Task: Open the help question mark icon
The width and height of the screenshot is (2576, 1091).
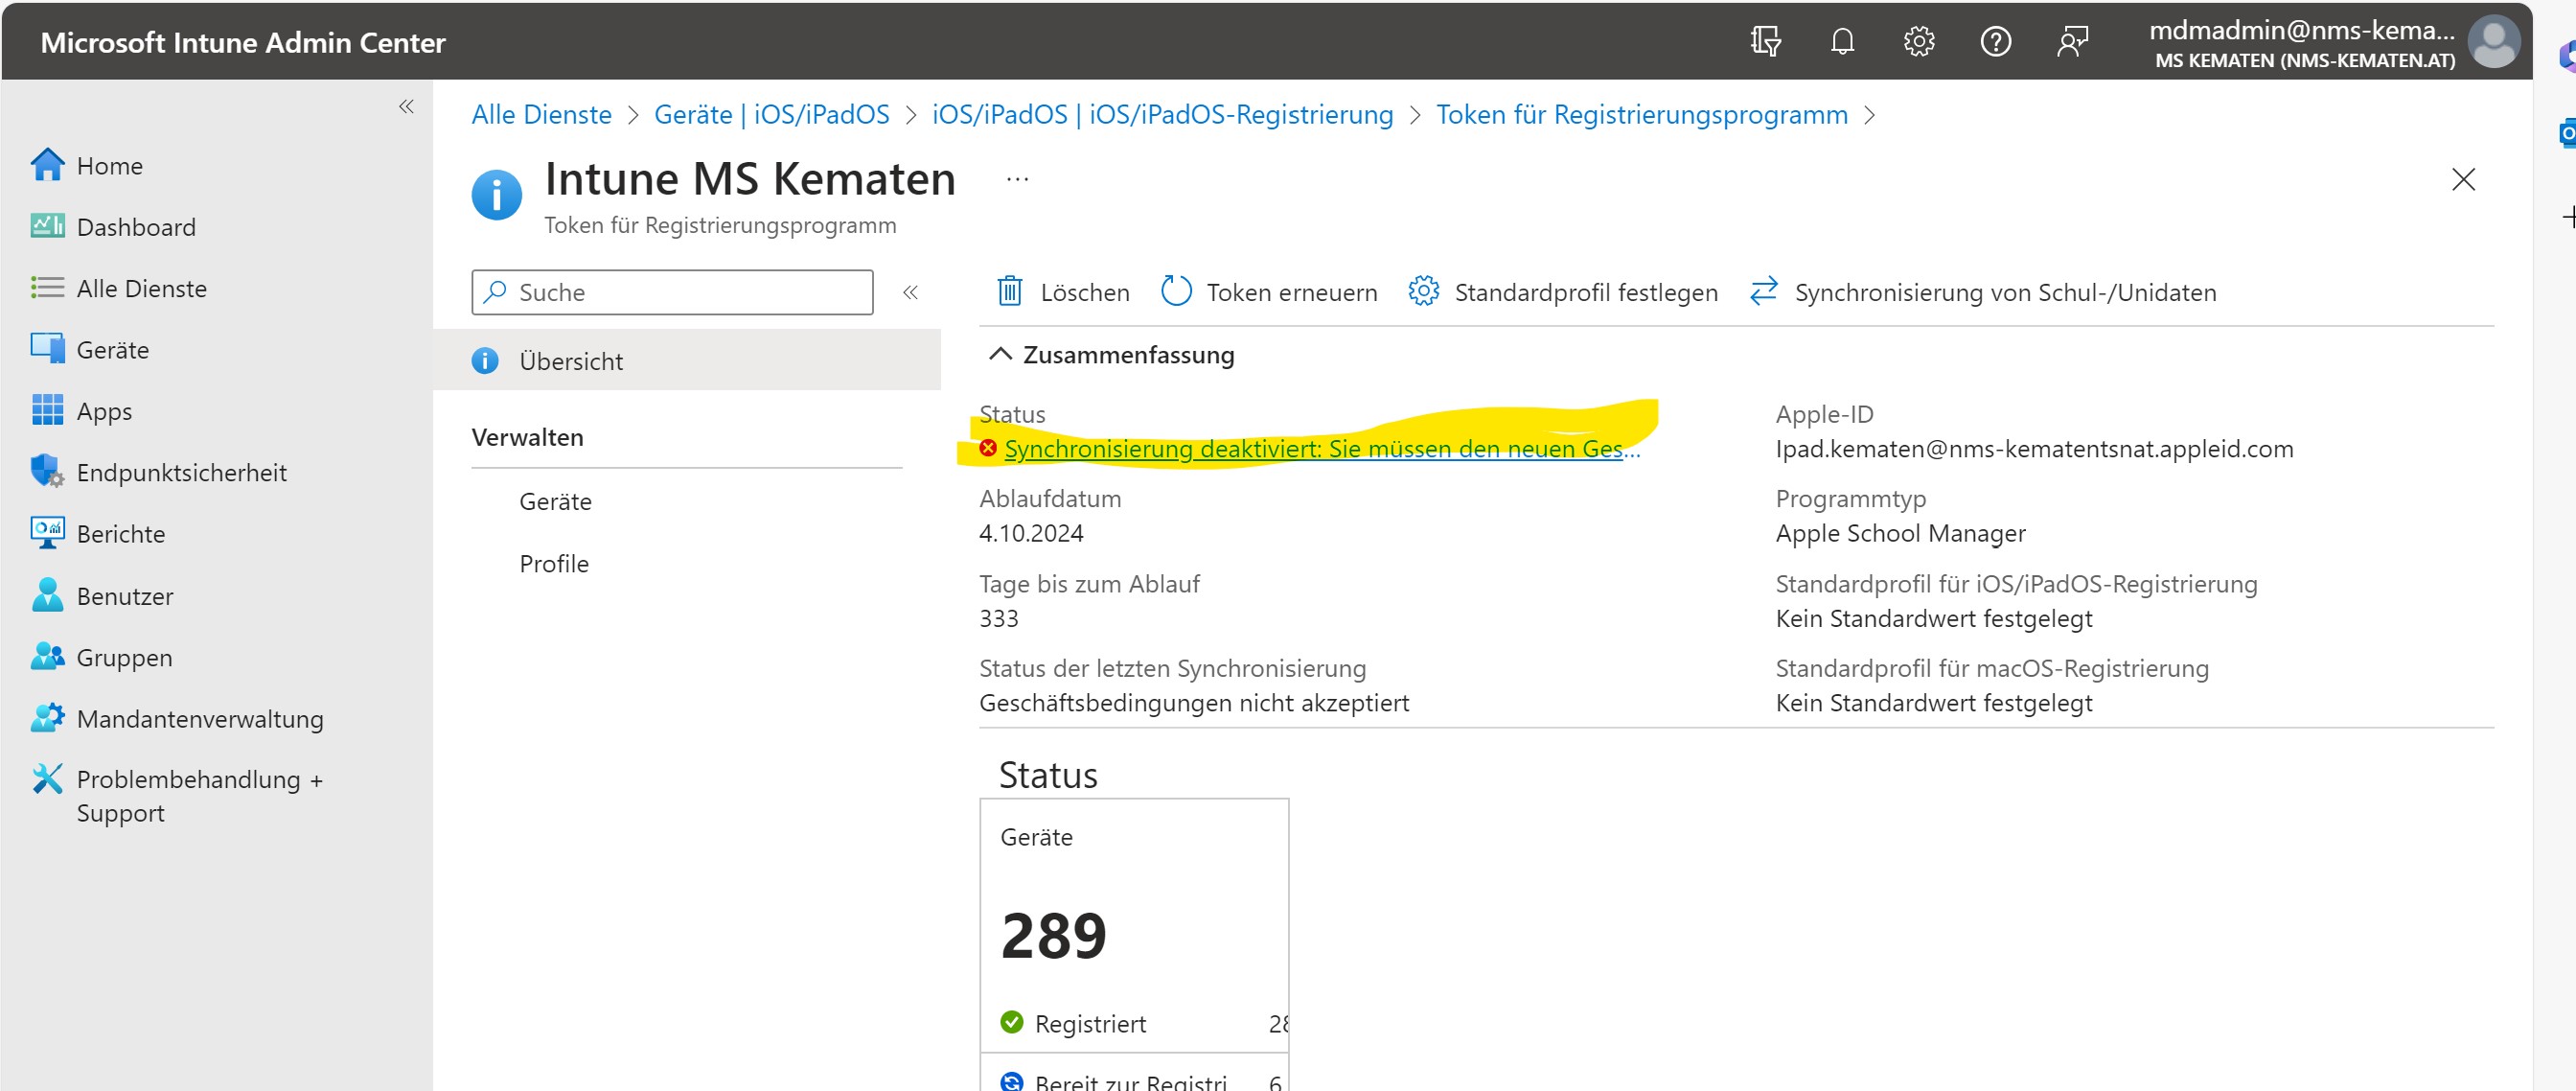Action: click(1995, 42)
